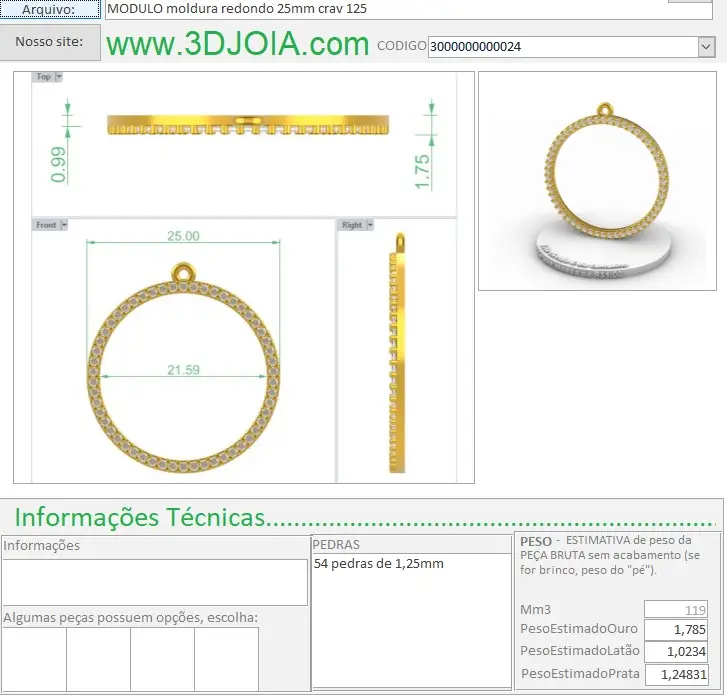The height and width of the screenshot is (697, 727).
Task: Click the Informações Técnicas heading
Action: point(140,517)
